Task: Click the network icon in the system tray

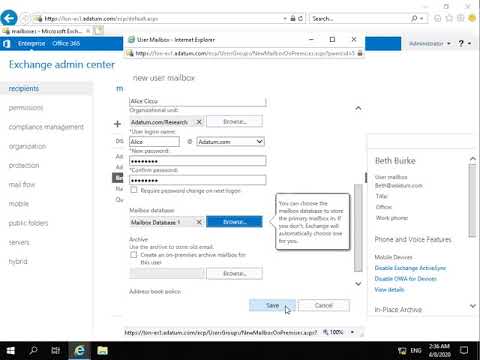Action: (x=402, y=351)
